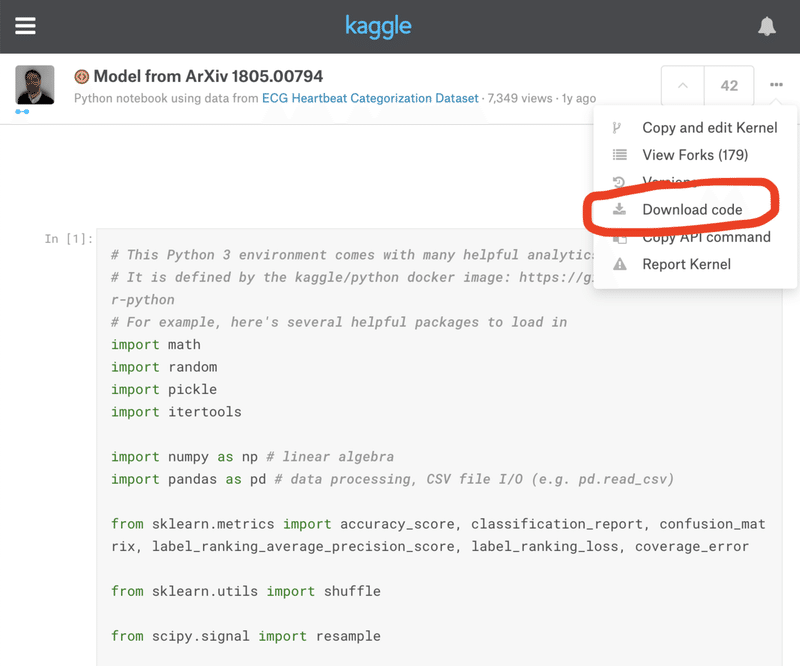Viewport: 800px width, 666px height.
Task: Click the bronze medal icon beside title
Action: (82, 76)
